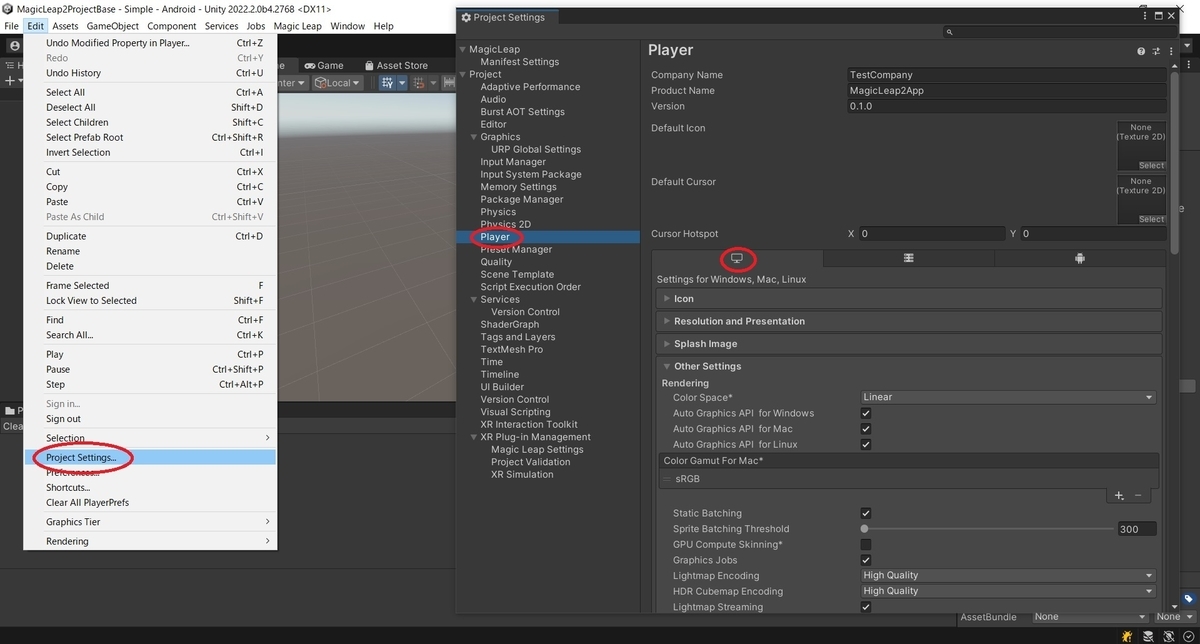Adjust Sprite Batching Threshold slider handle
Image resolution: width=1200 pixels, height=644 pixels.
coord(864,529)
